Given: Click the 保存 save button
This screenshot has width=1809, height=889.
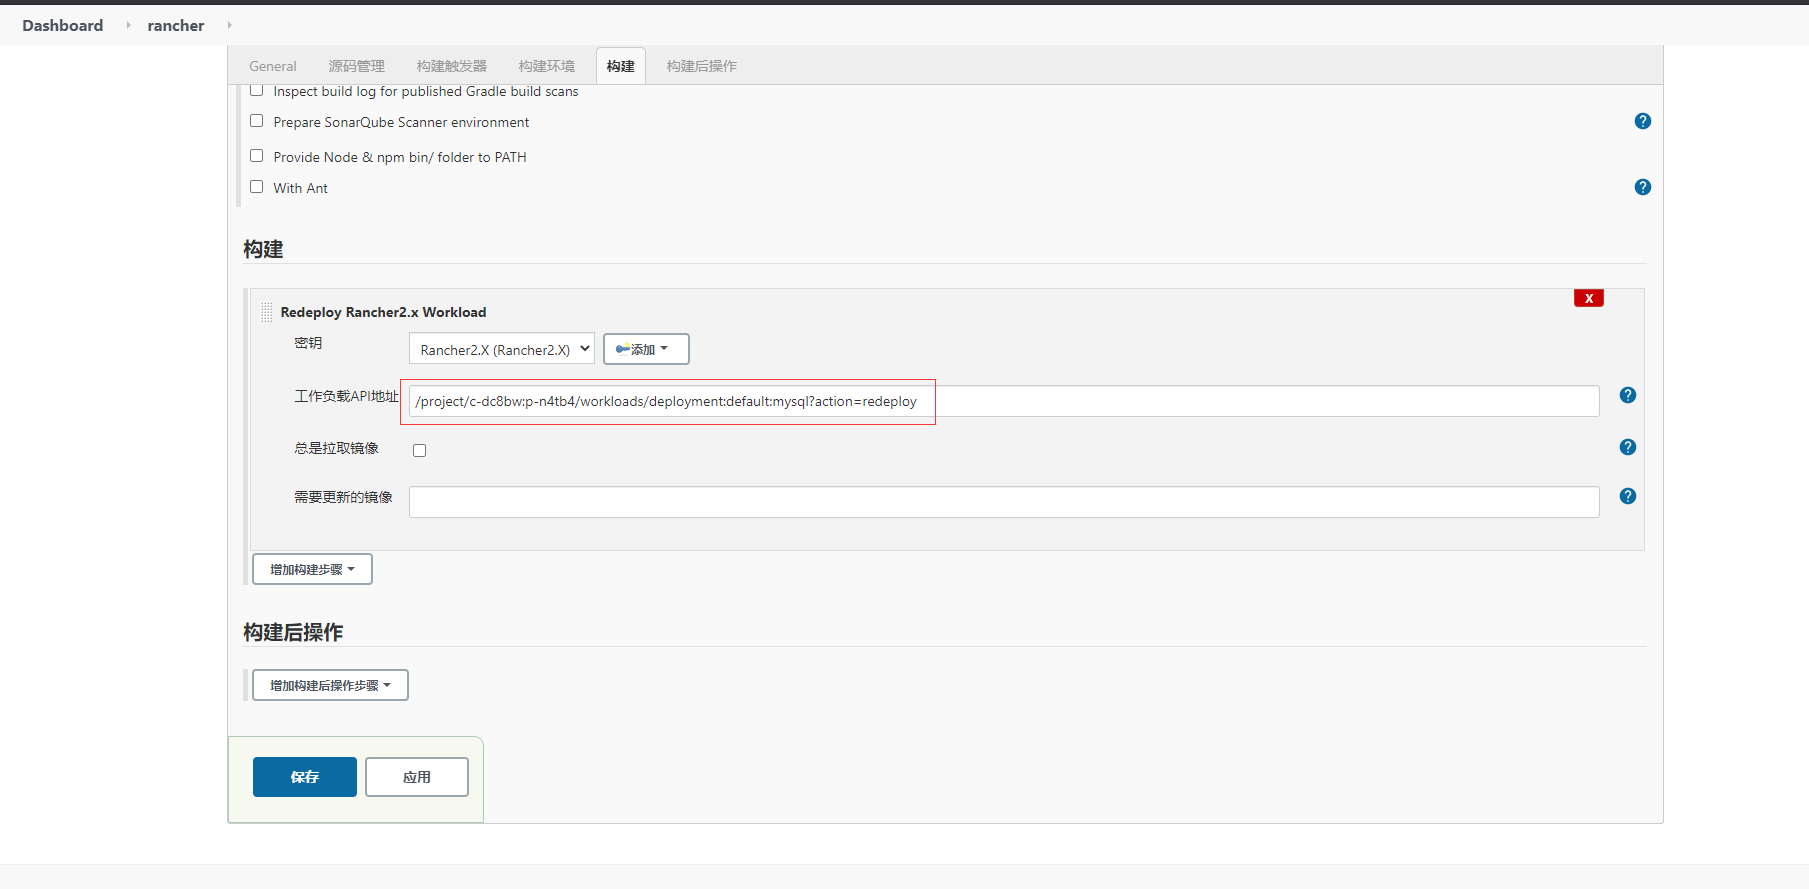Looking at the screenshot, I should [x=305, y=777].
